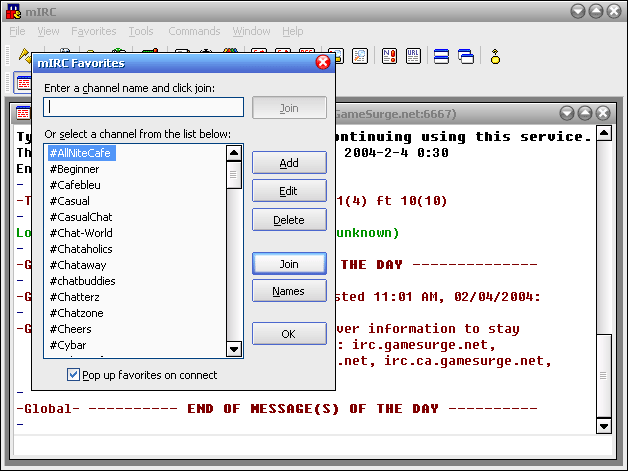
Task: Click END OF MESSAGE(S) OF THE DAY line
Action: [x=277, y=409]
